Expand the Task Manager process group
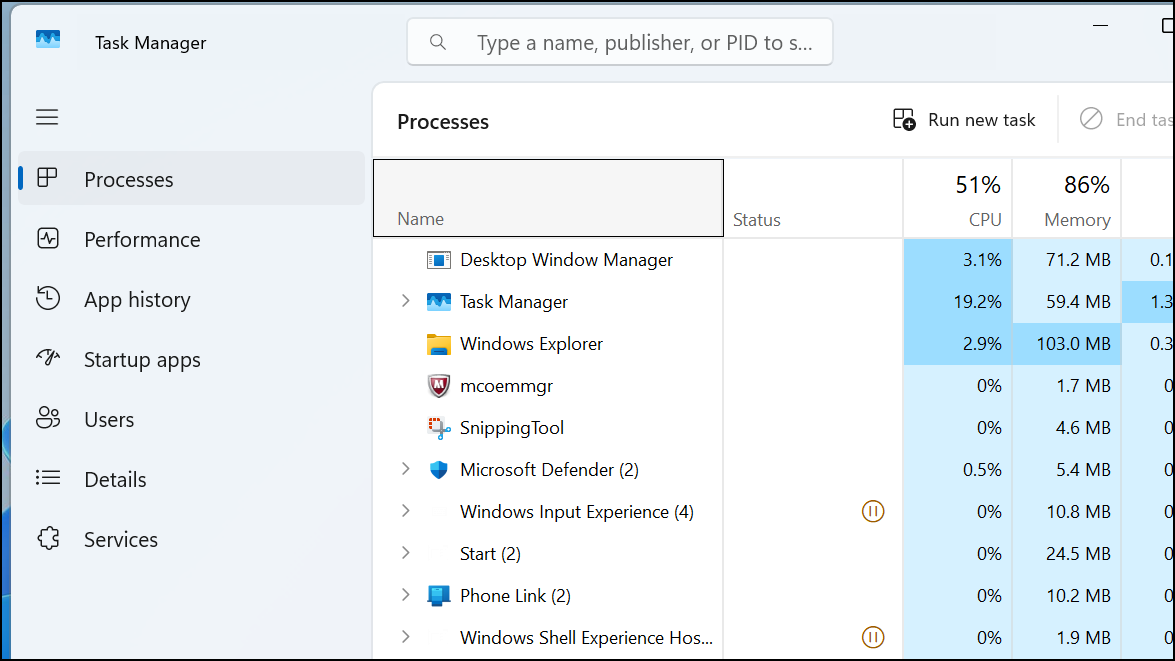Image resolution: width=1175 pixels, height=661 pixels. point(405,301)
